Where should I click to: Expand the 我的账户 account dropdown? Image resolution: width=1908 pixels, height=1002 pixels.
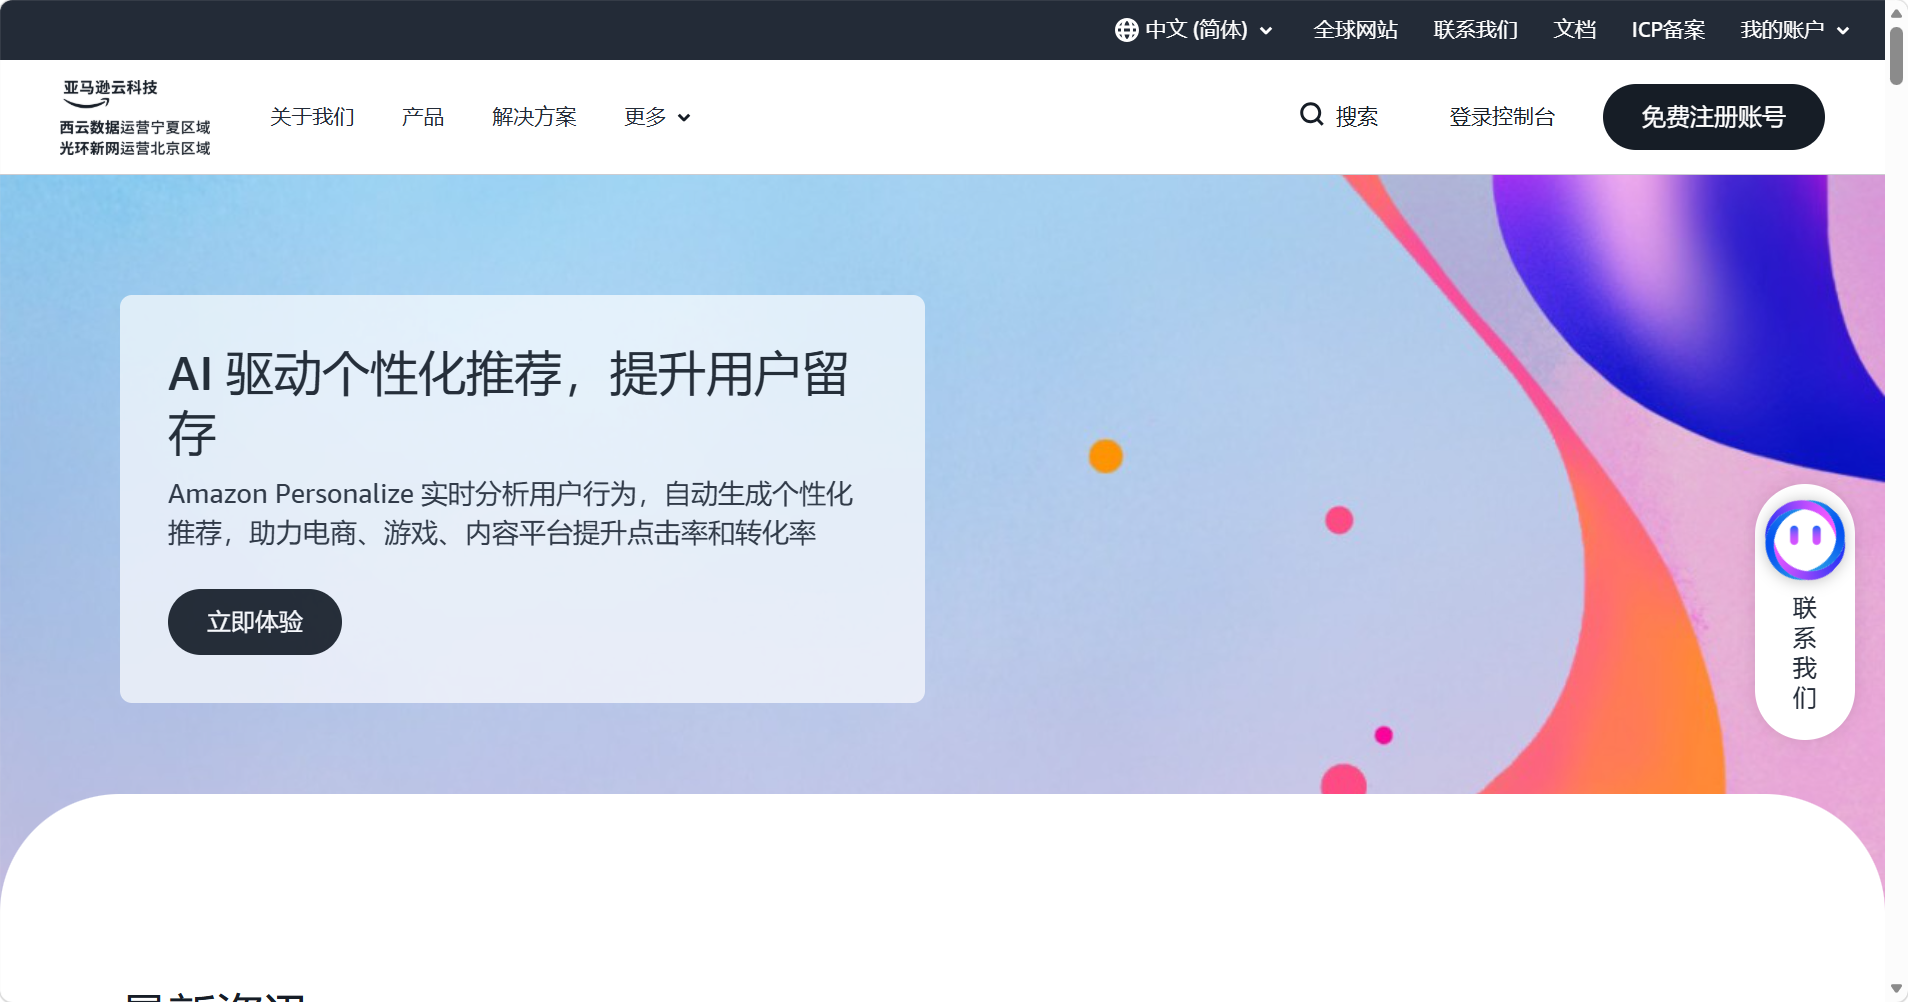point(1795,30)
